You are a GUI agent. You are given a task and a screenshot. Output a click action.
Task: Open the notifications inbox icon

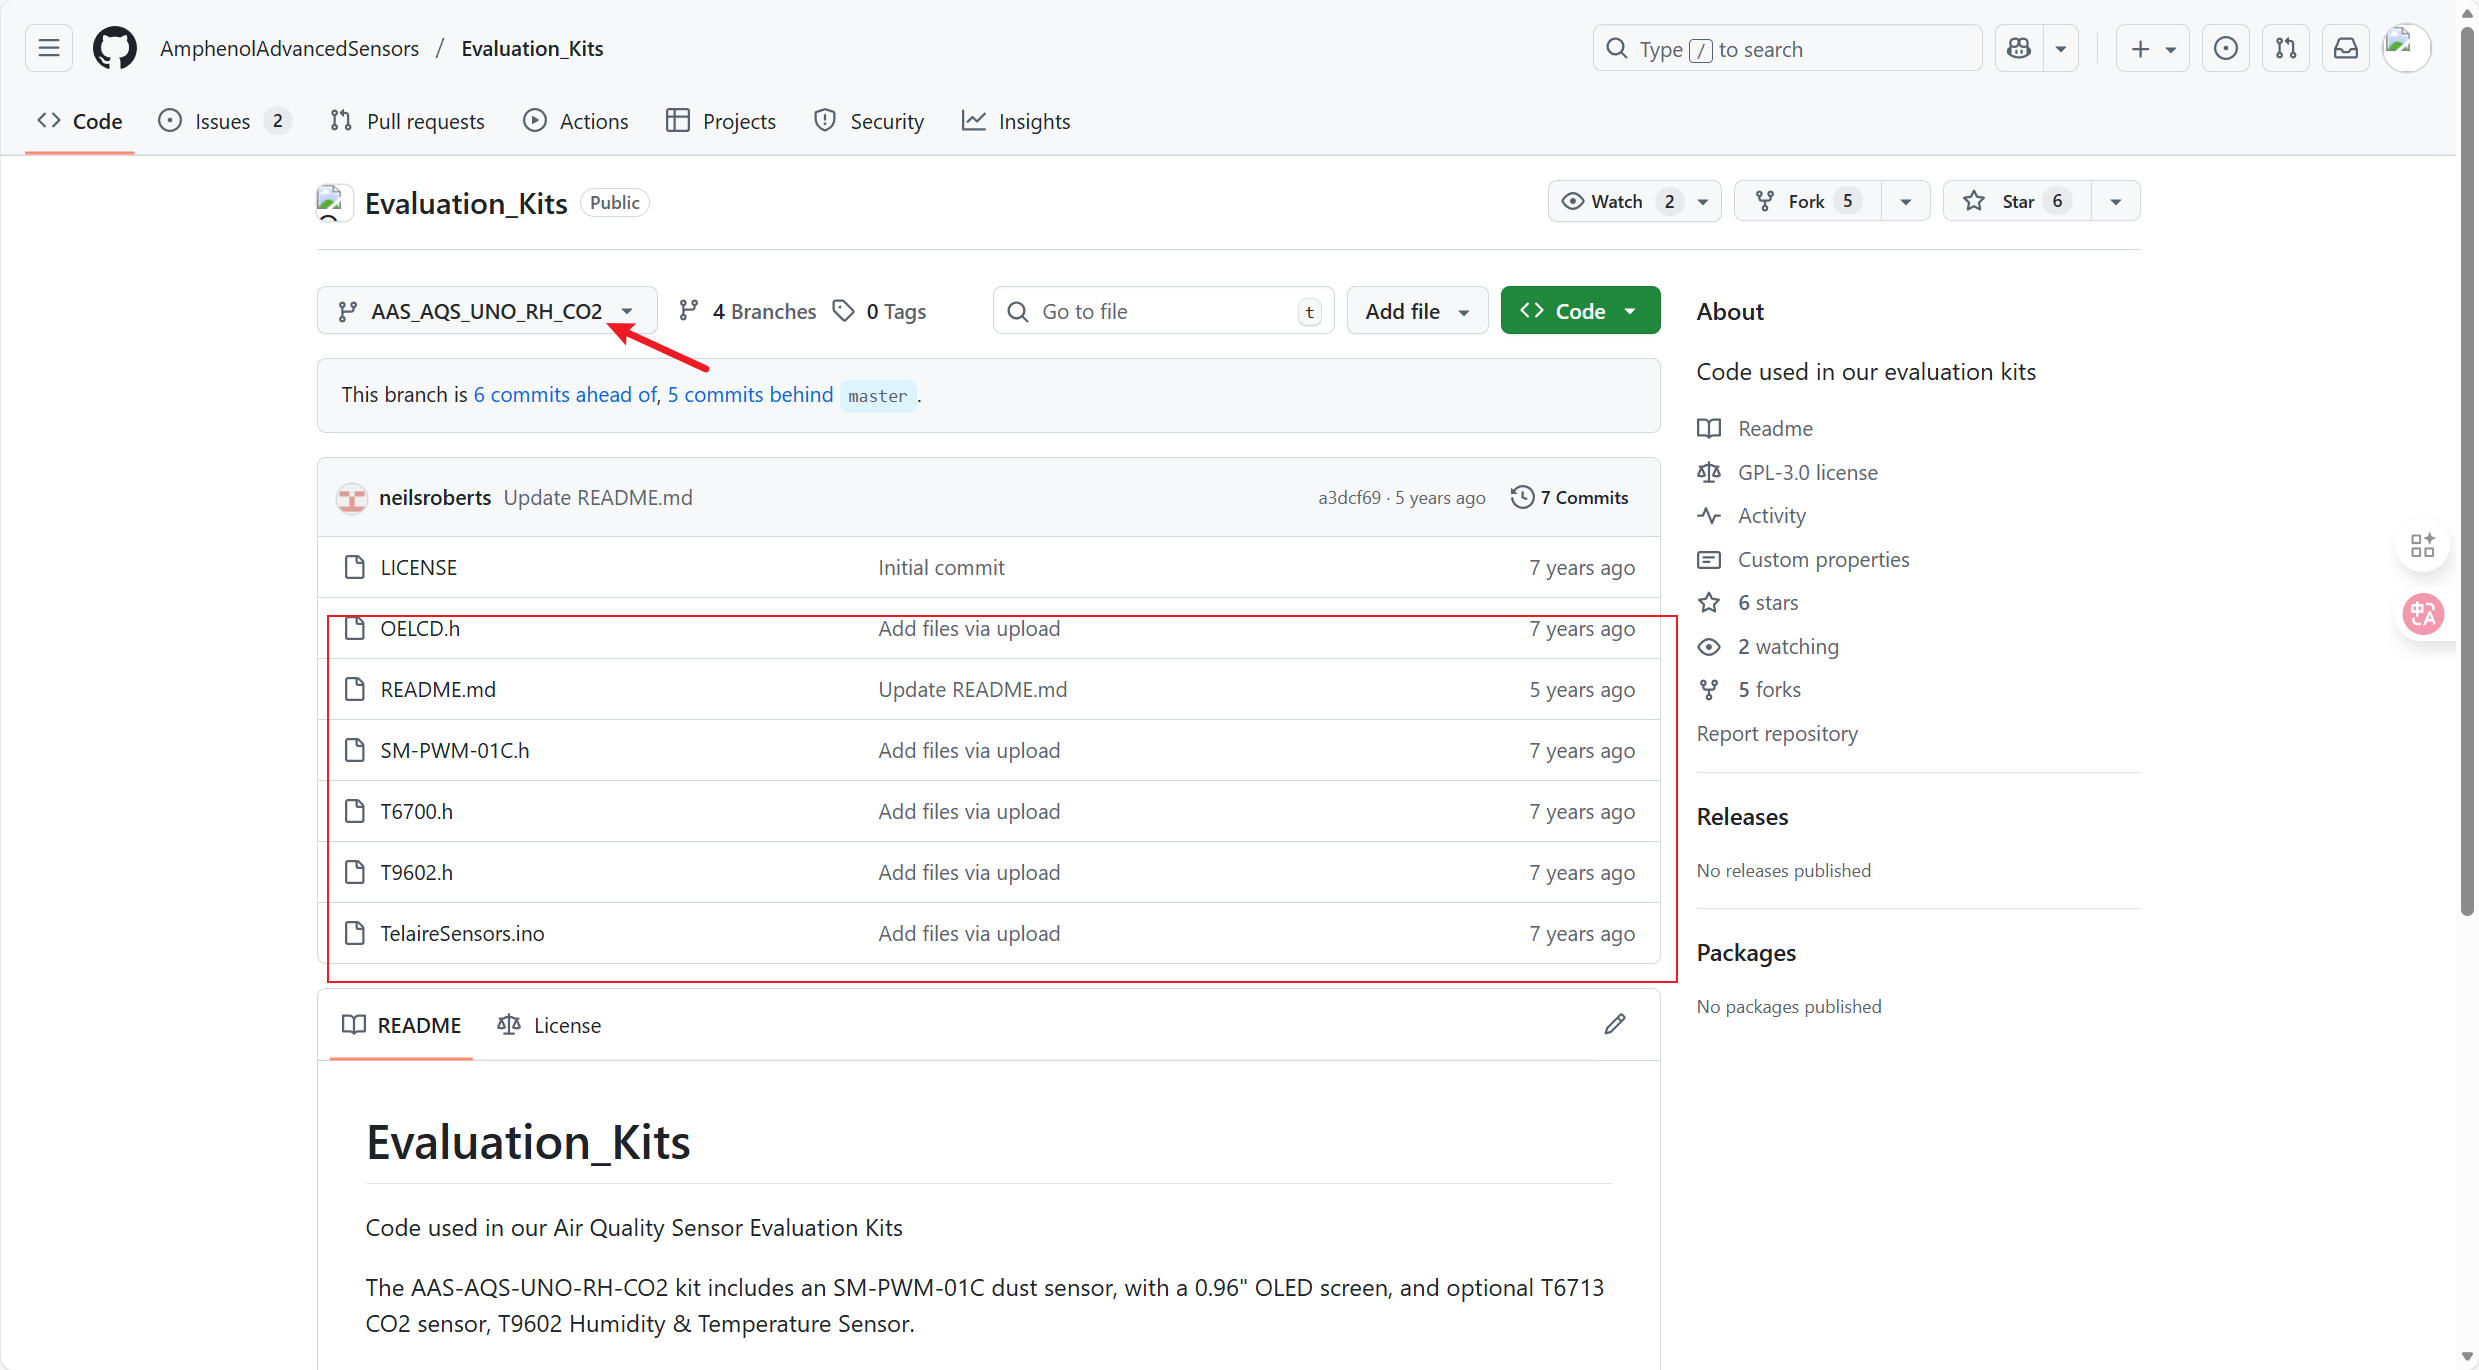tap(2345, 48)
